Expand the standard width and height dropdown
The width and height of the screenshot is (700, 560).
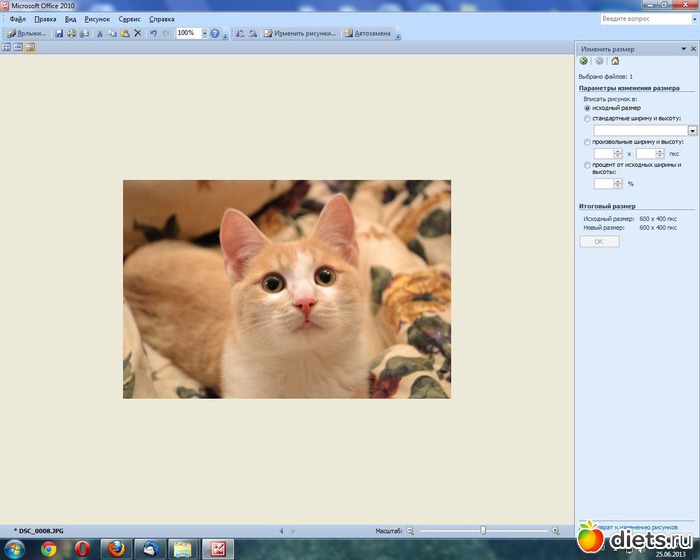coord(692,130)
